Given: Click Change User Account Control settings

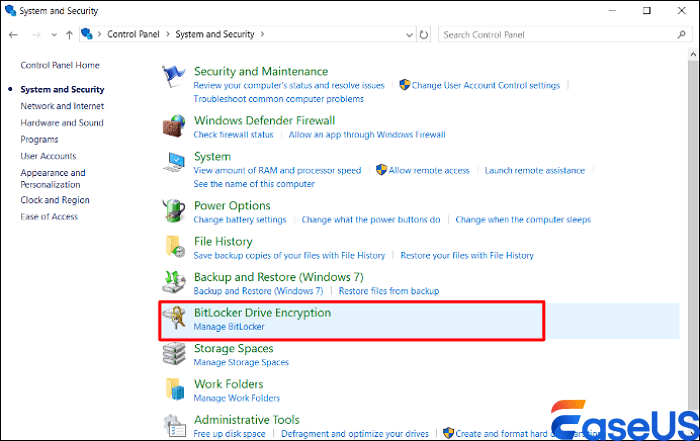Looking at the screenshot, I should [x=485, y=85].
